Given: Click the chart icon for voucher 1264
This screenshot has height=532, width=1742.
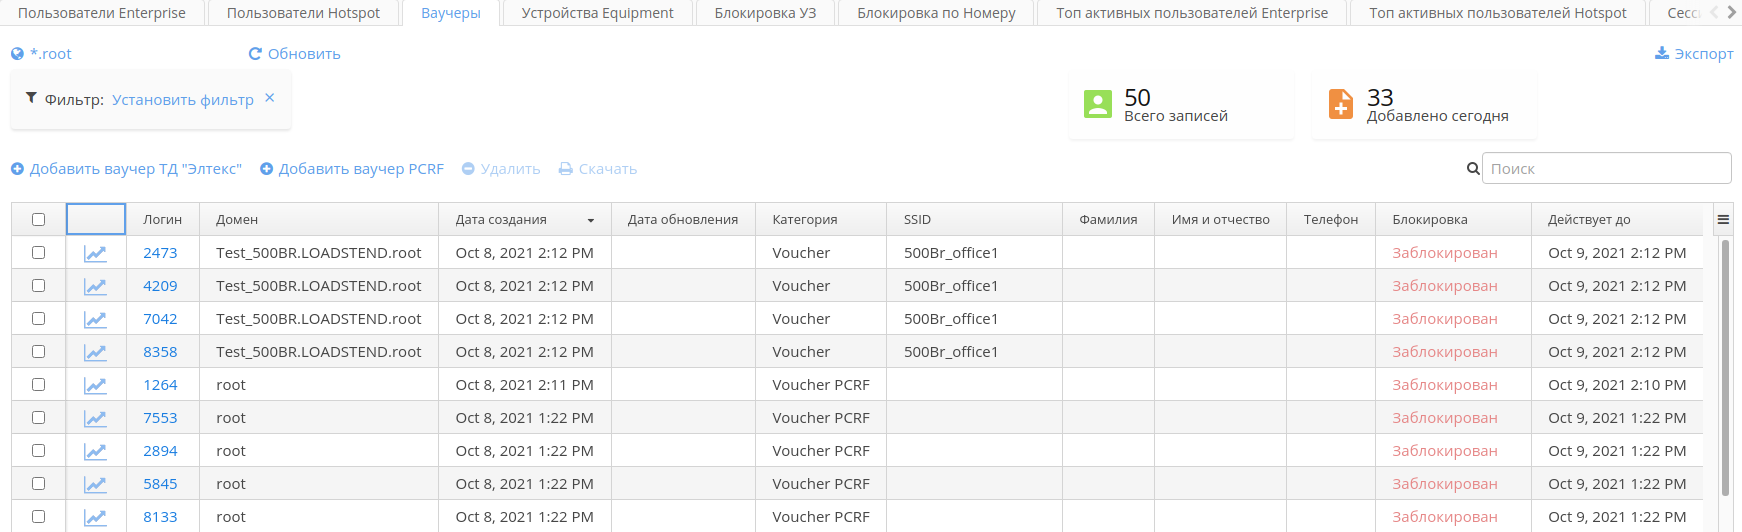Looking at the screenshot, I should (x=95, y=385).
